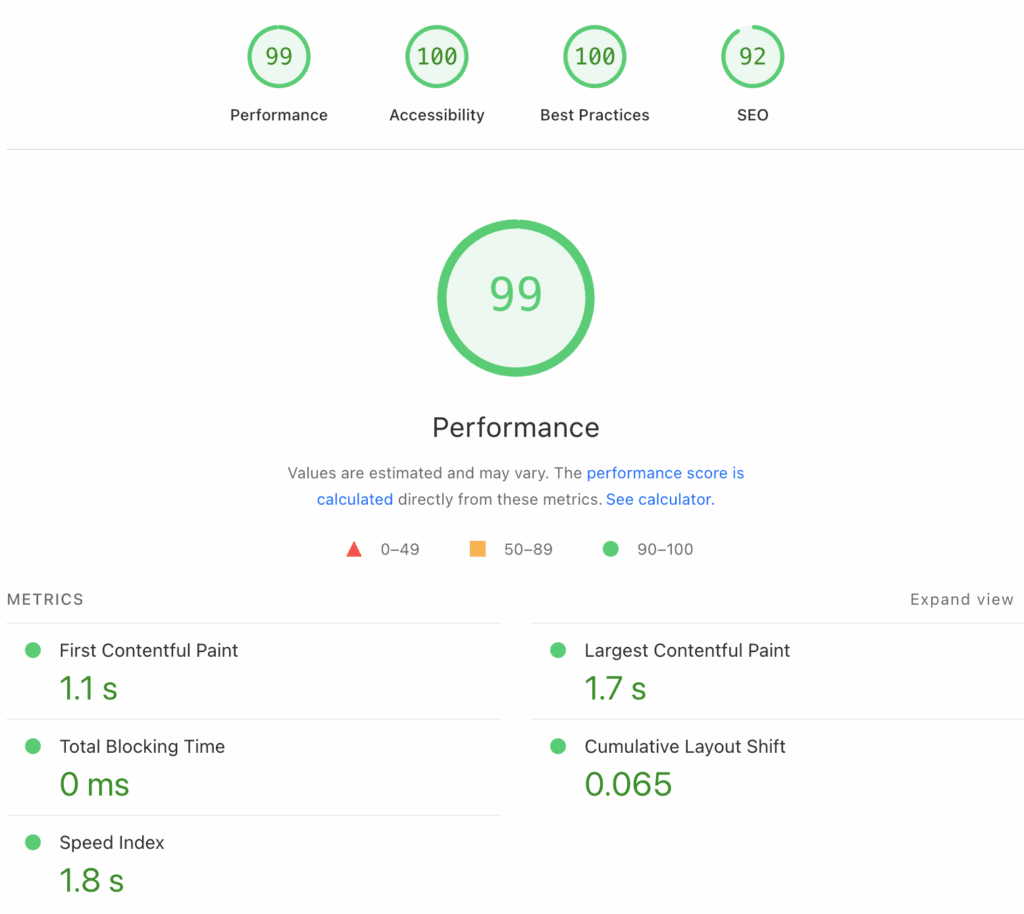This screenshot has width=1024, height=914.
Task: Select the green dot beside Cumulative Layout Shift
Action: 557,746
